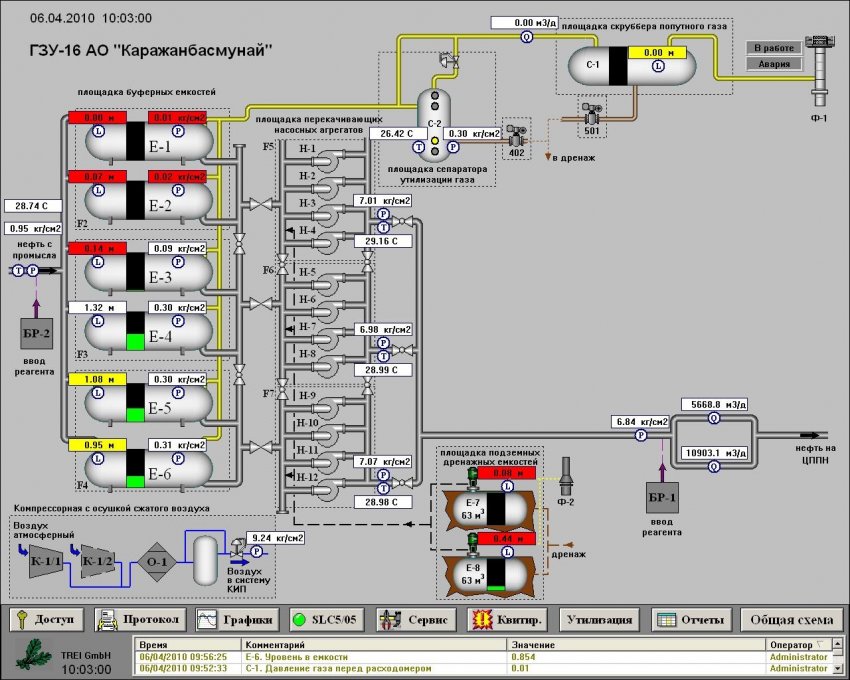Click the valve above separator С-2
The image size is (850, 680).
click(451, 61)
